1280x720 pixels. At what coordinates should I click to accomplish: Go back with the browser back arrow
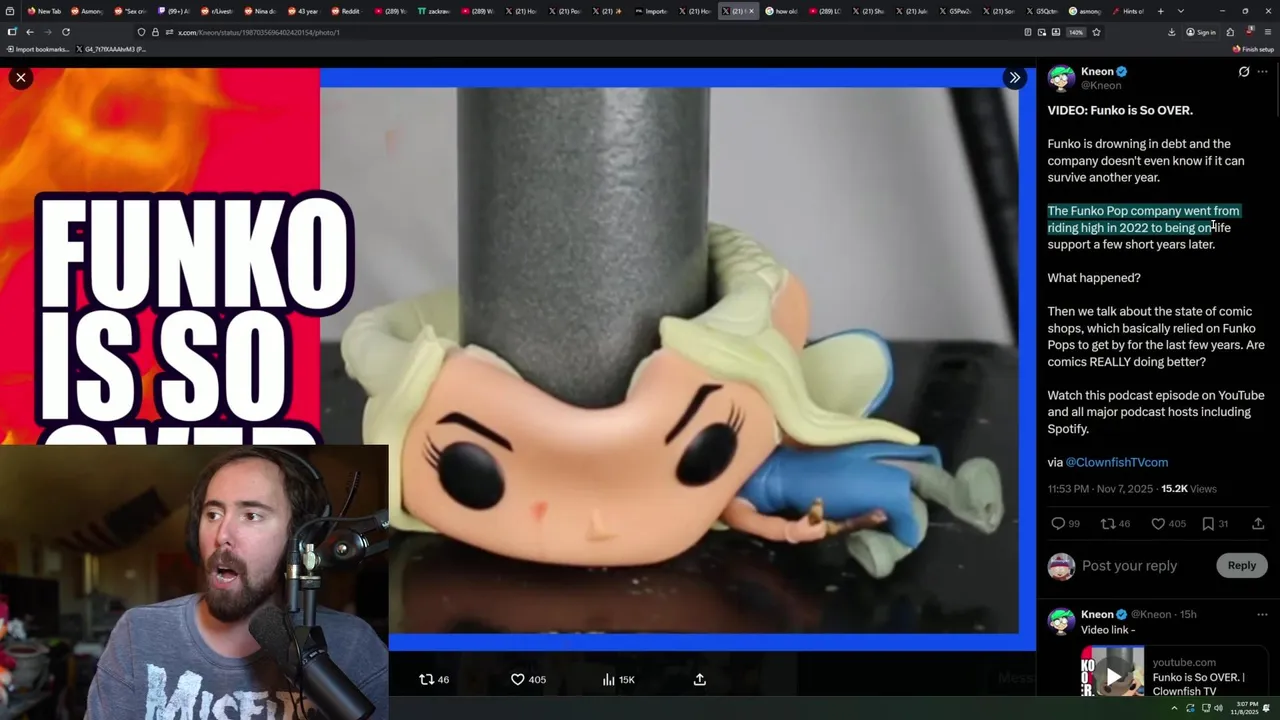pyautogui.click(x=30, y=32)
